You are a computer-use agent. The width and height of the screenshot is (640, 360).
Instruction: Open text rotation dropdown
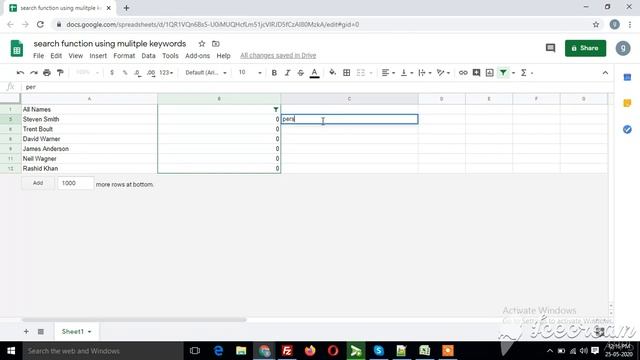point(443,73)
